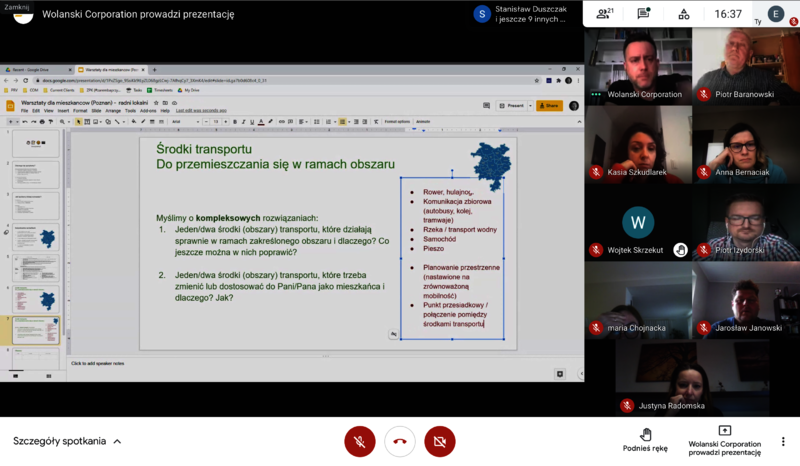Click the Line tool icon

coord(117,121)
